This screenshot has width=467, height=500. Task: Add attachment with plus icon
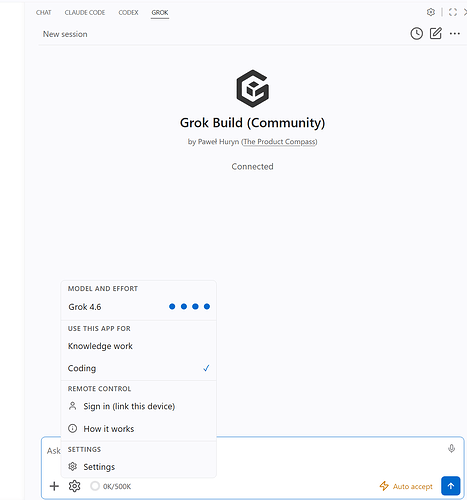54,486
